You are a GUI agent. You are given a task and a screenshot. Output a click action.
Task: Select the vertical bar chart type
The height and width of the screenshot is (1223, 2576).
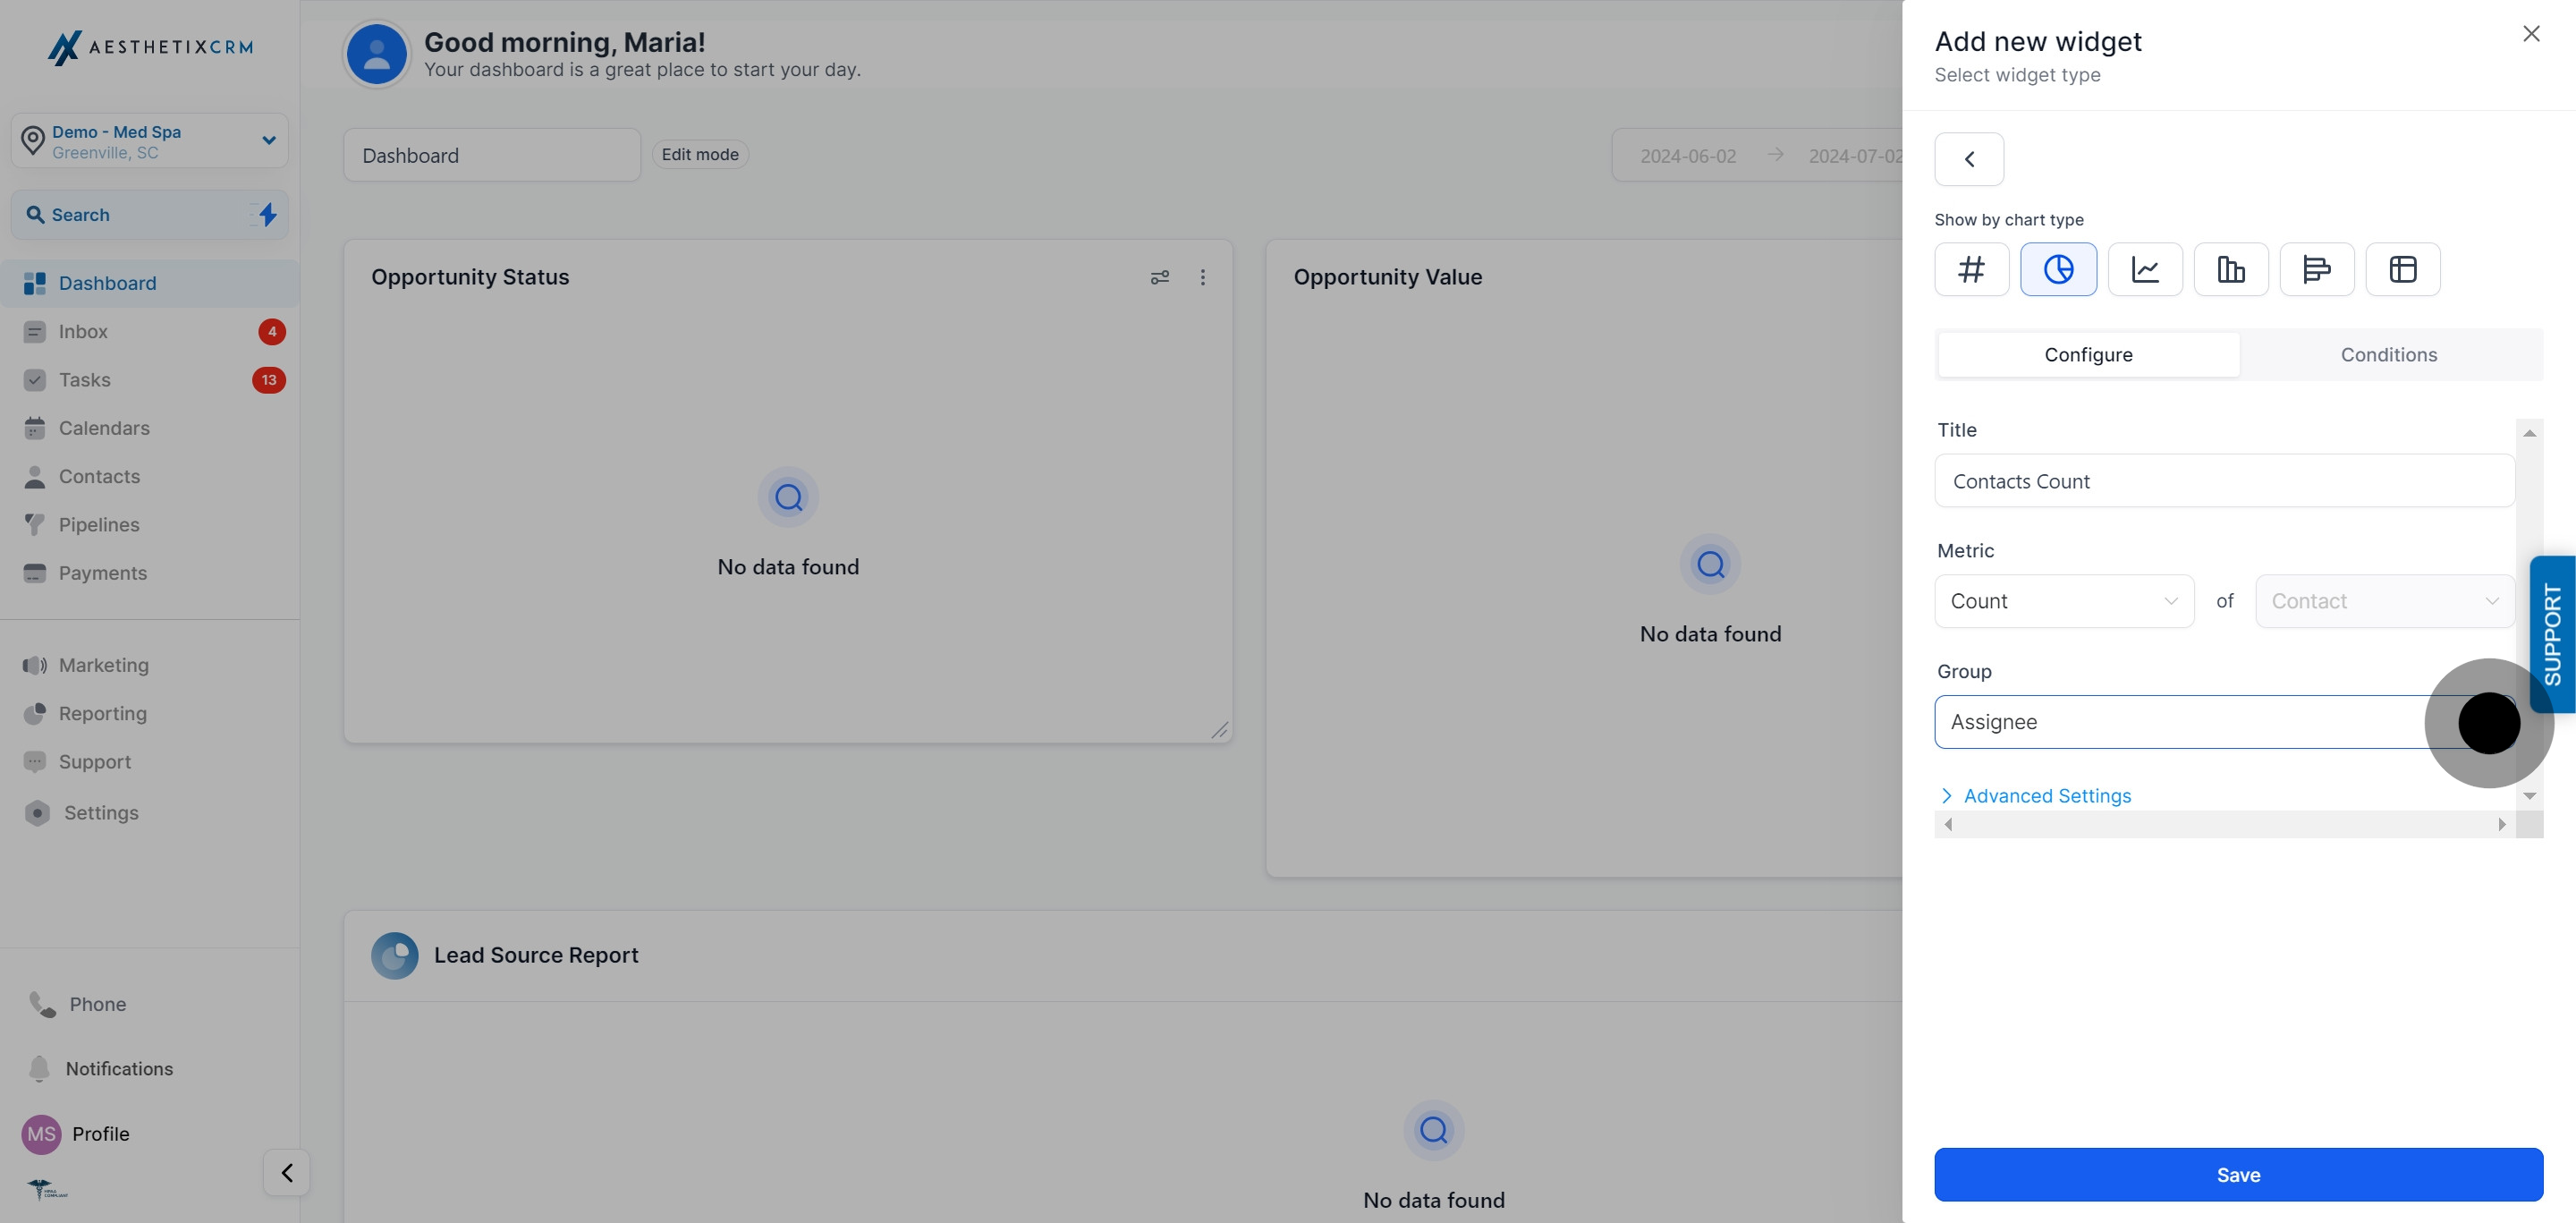(x=2230, y=269)
